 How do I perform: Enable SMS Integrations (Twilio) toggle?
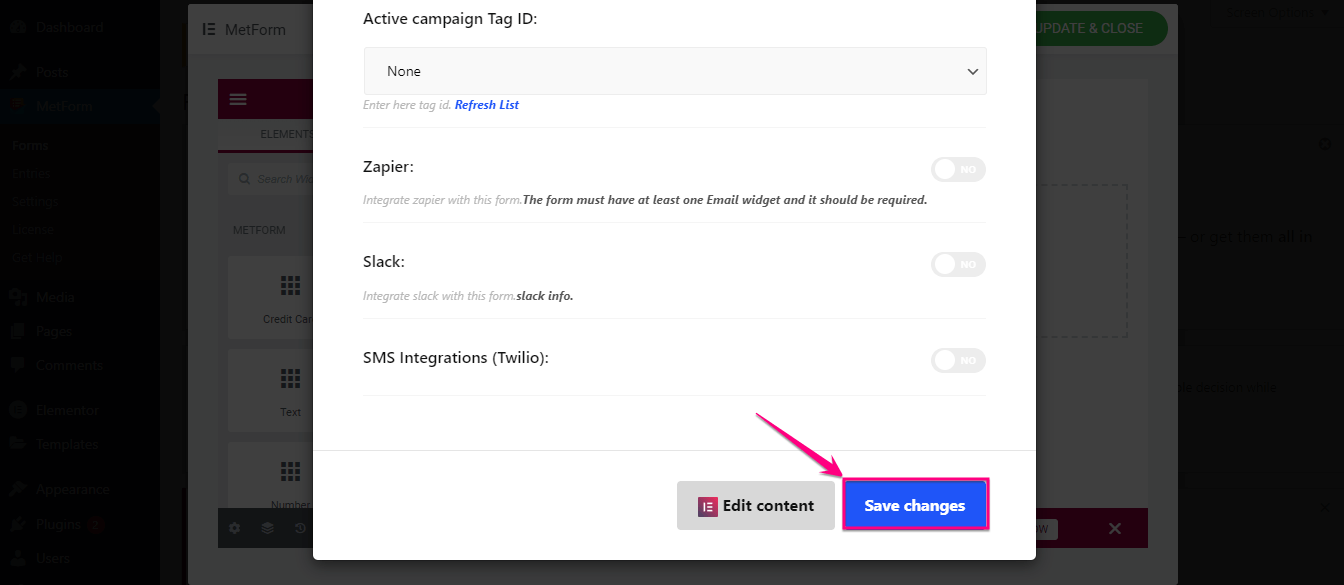click(x=958, y=361)
